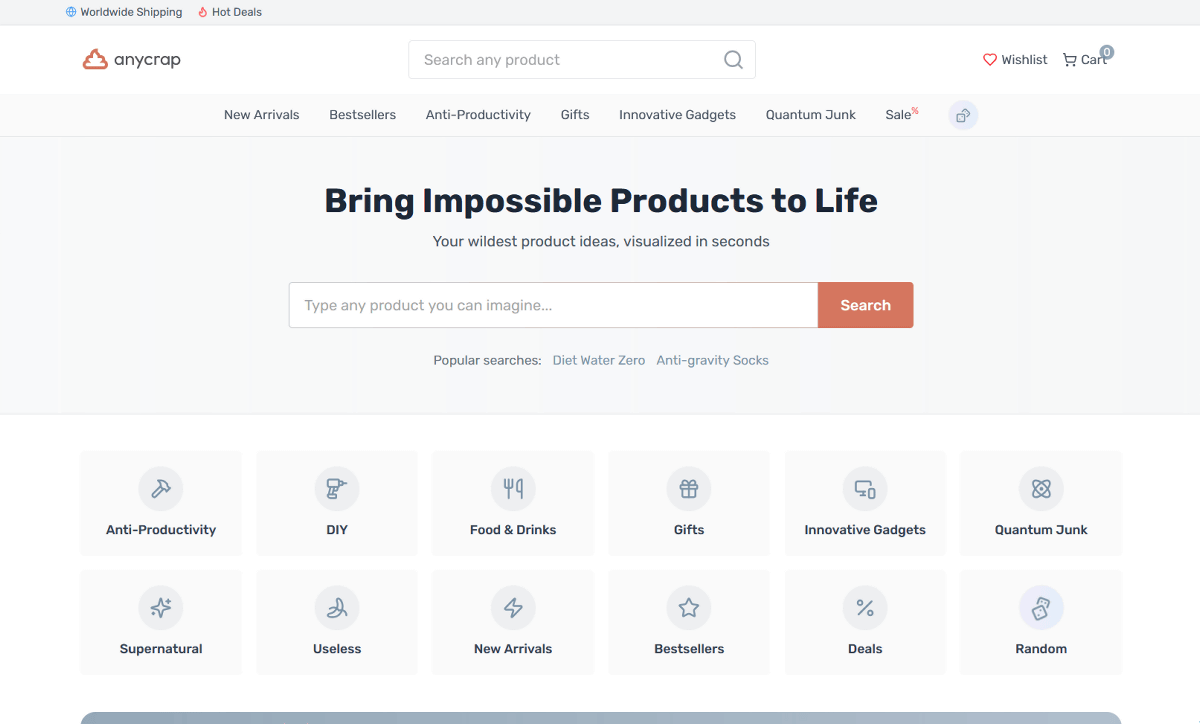Click the Diet Water Zero popular search
1200x724 pixels.
pyautogui.click(x=599, y=360)
